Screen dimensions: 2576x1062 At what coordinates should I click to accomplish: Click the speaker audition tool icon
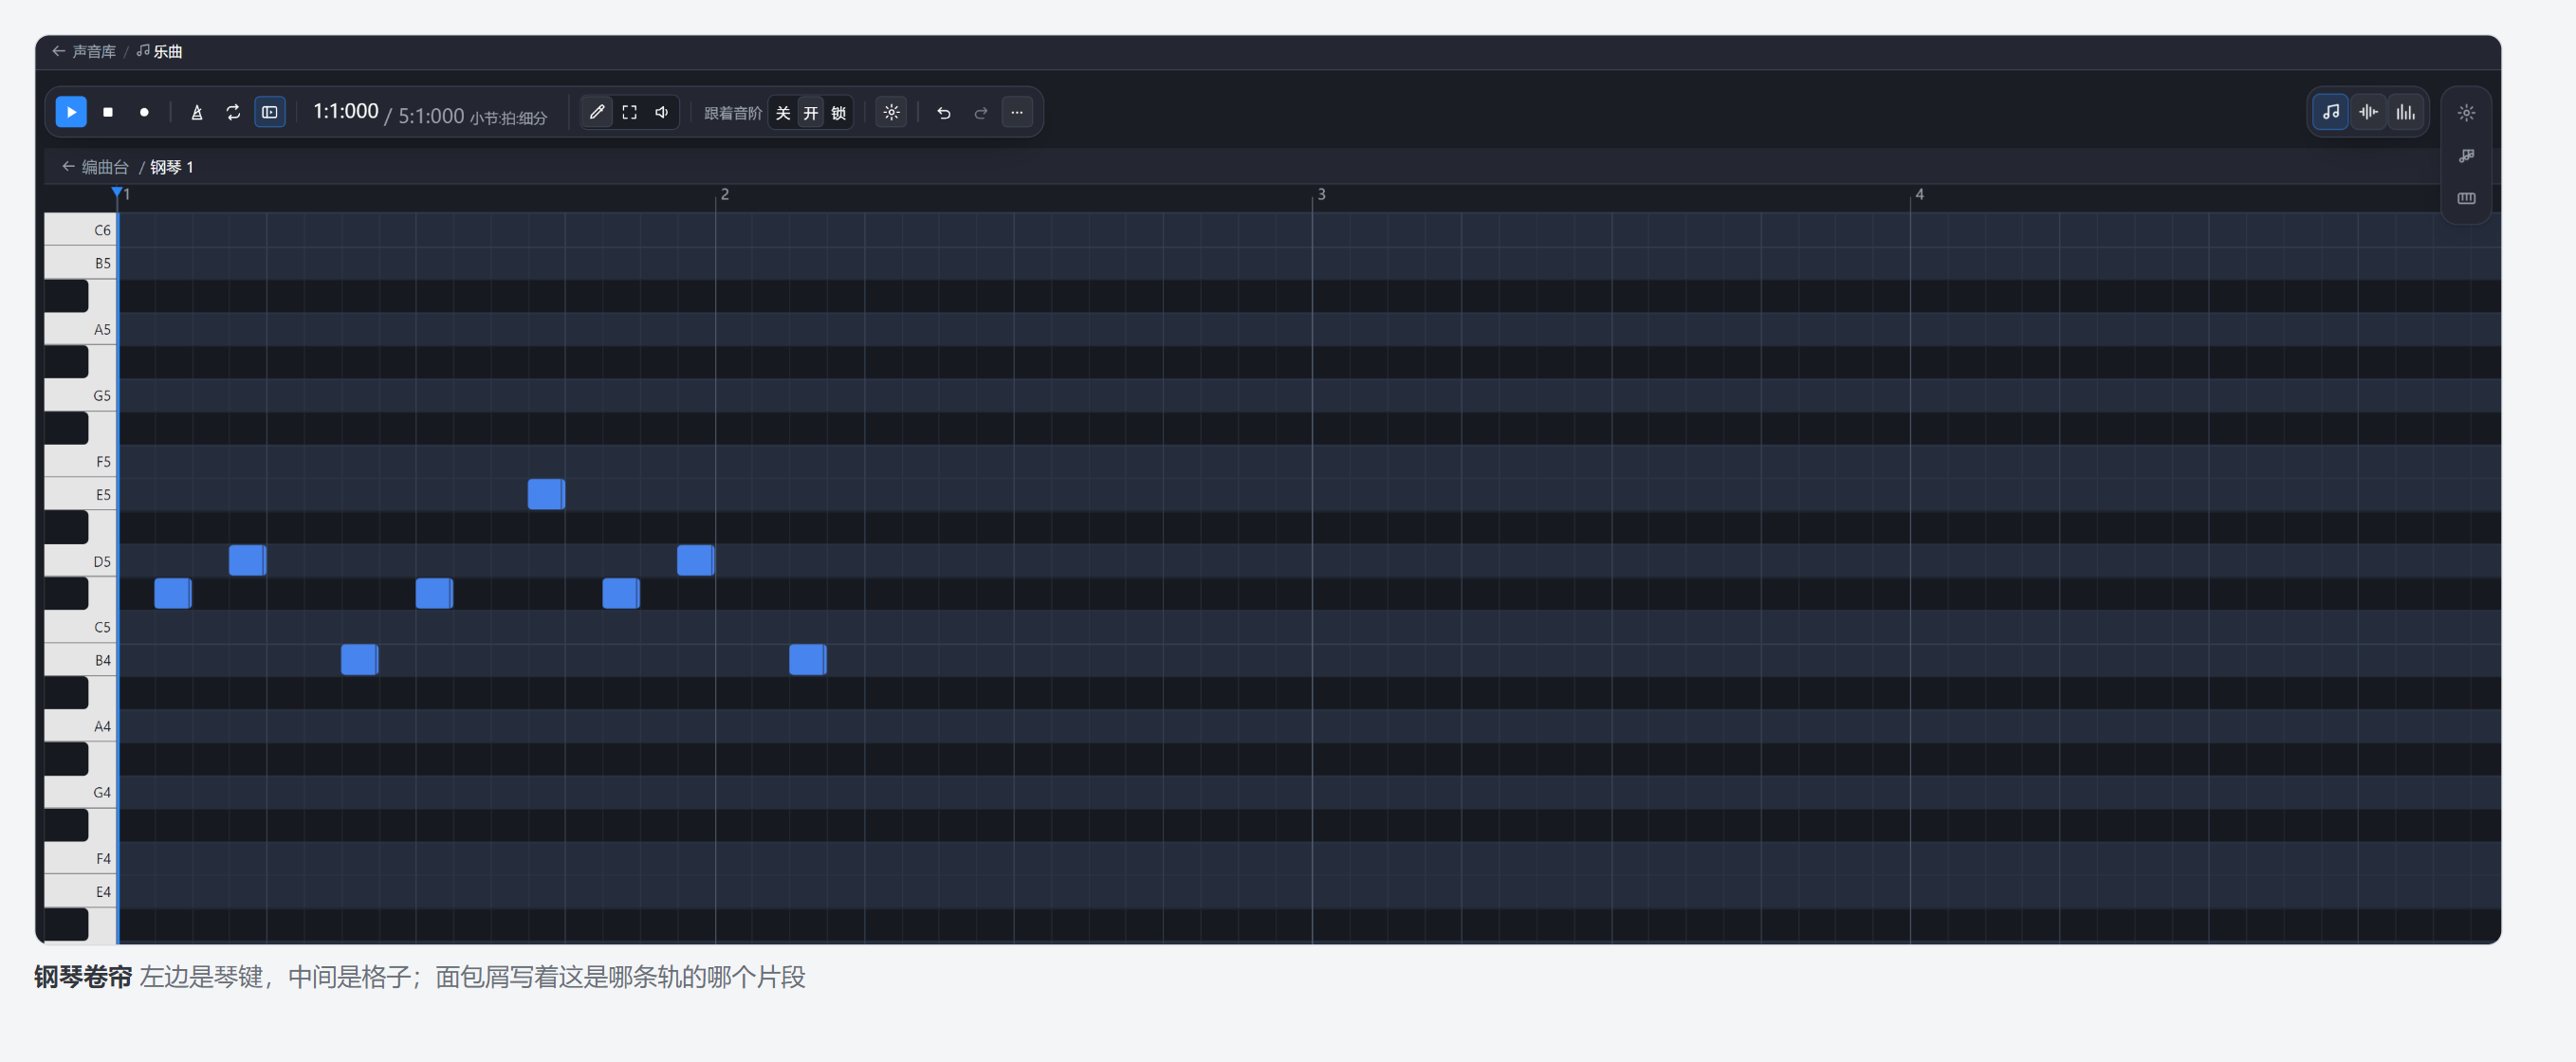pyautogui.click(x=661, y=112)
